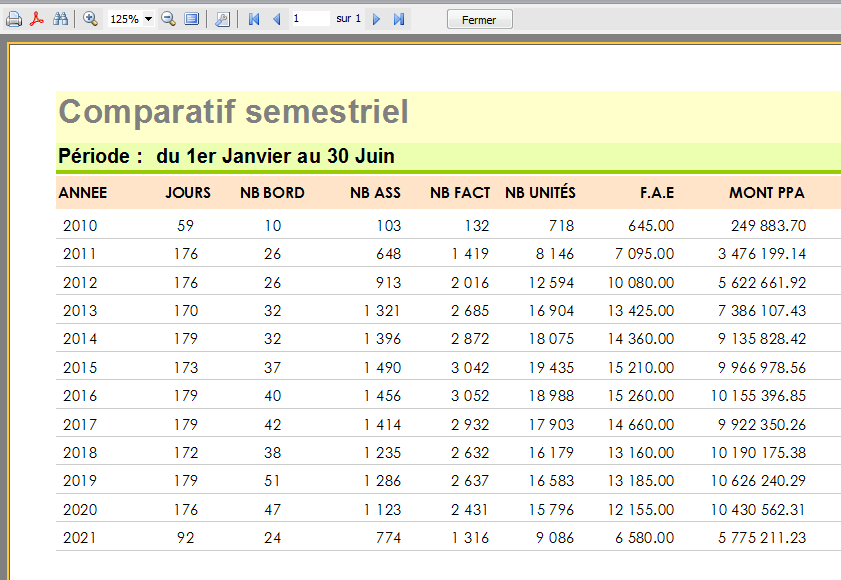Toggle full page view icon
This screenshot has width=841, height=580.
192,19
